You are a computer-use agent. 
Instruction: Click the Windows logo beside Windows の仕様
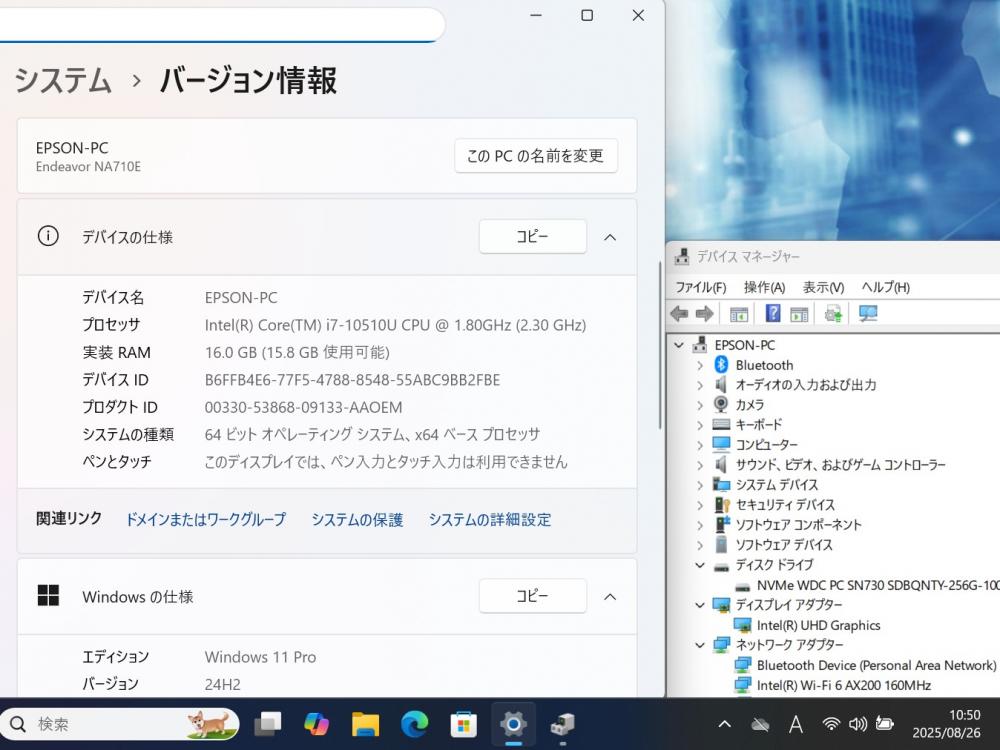point(48,596)
